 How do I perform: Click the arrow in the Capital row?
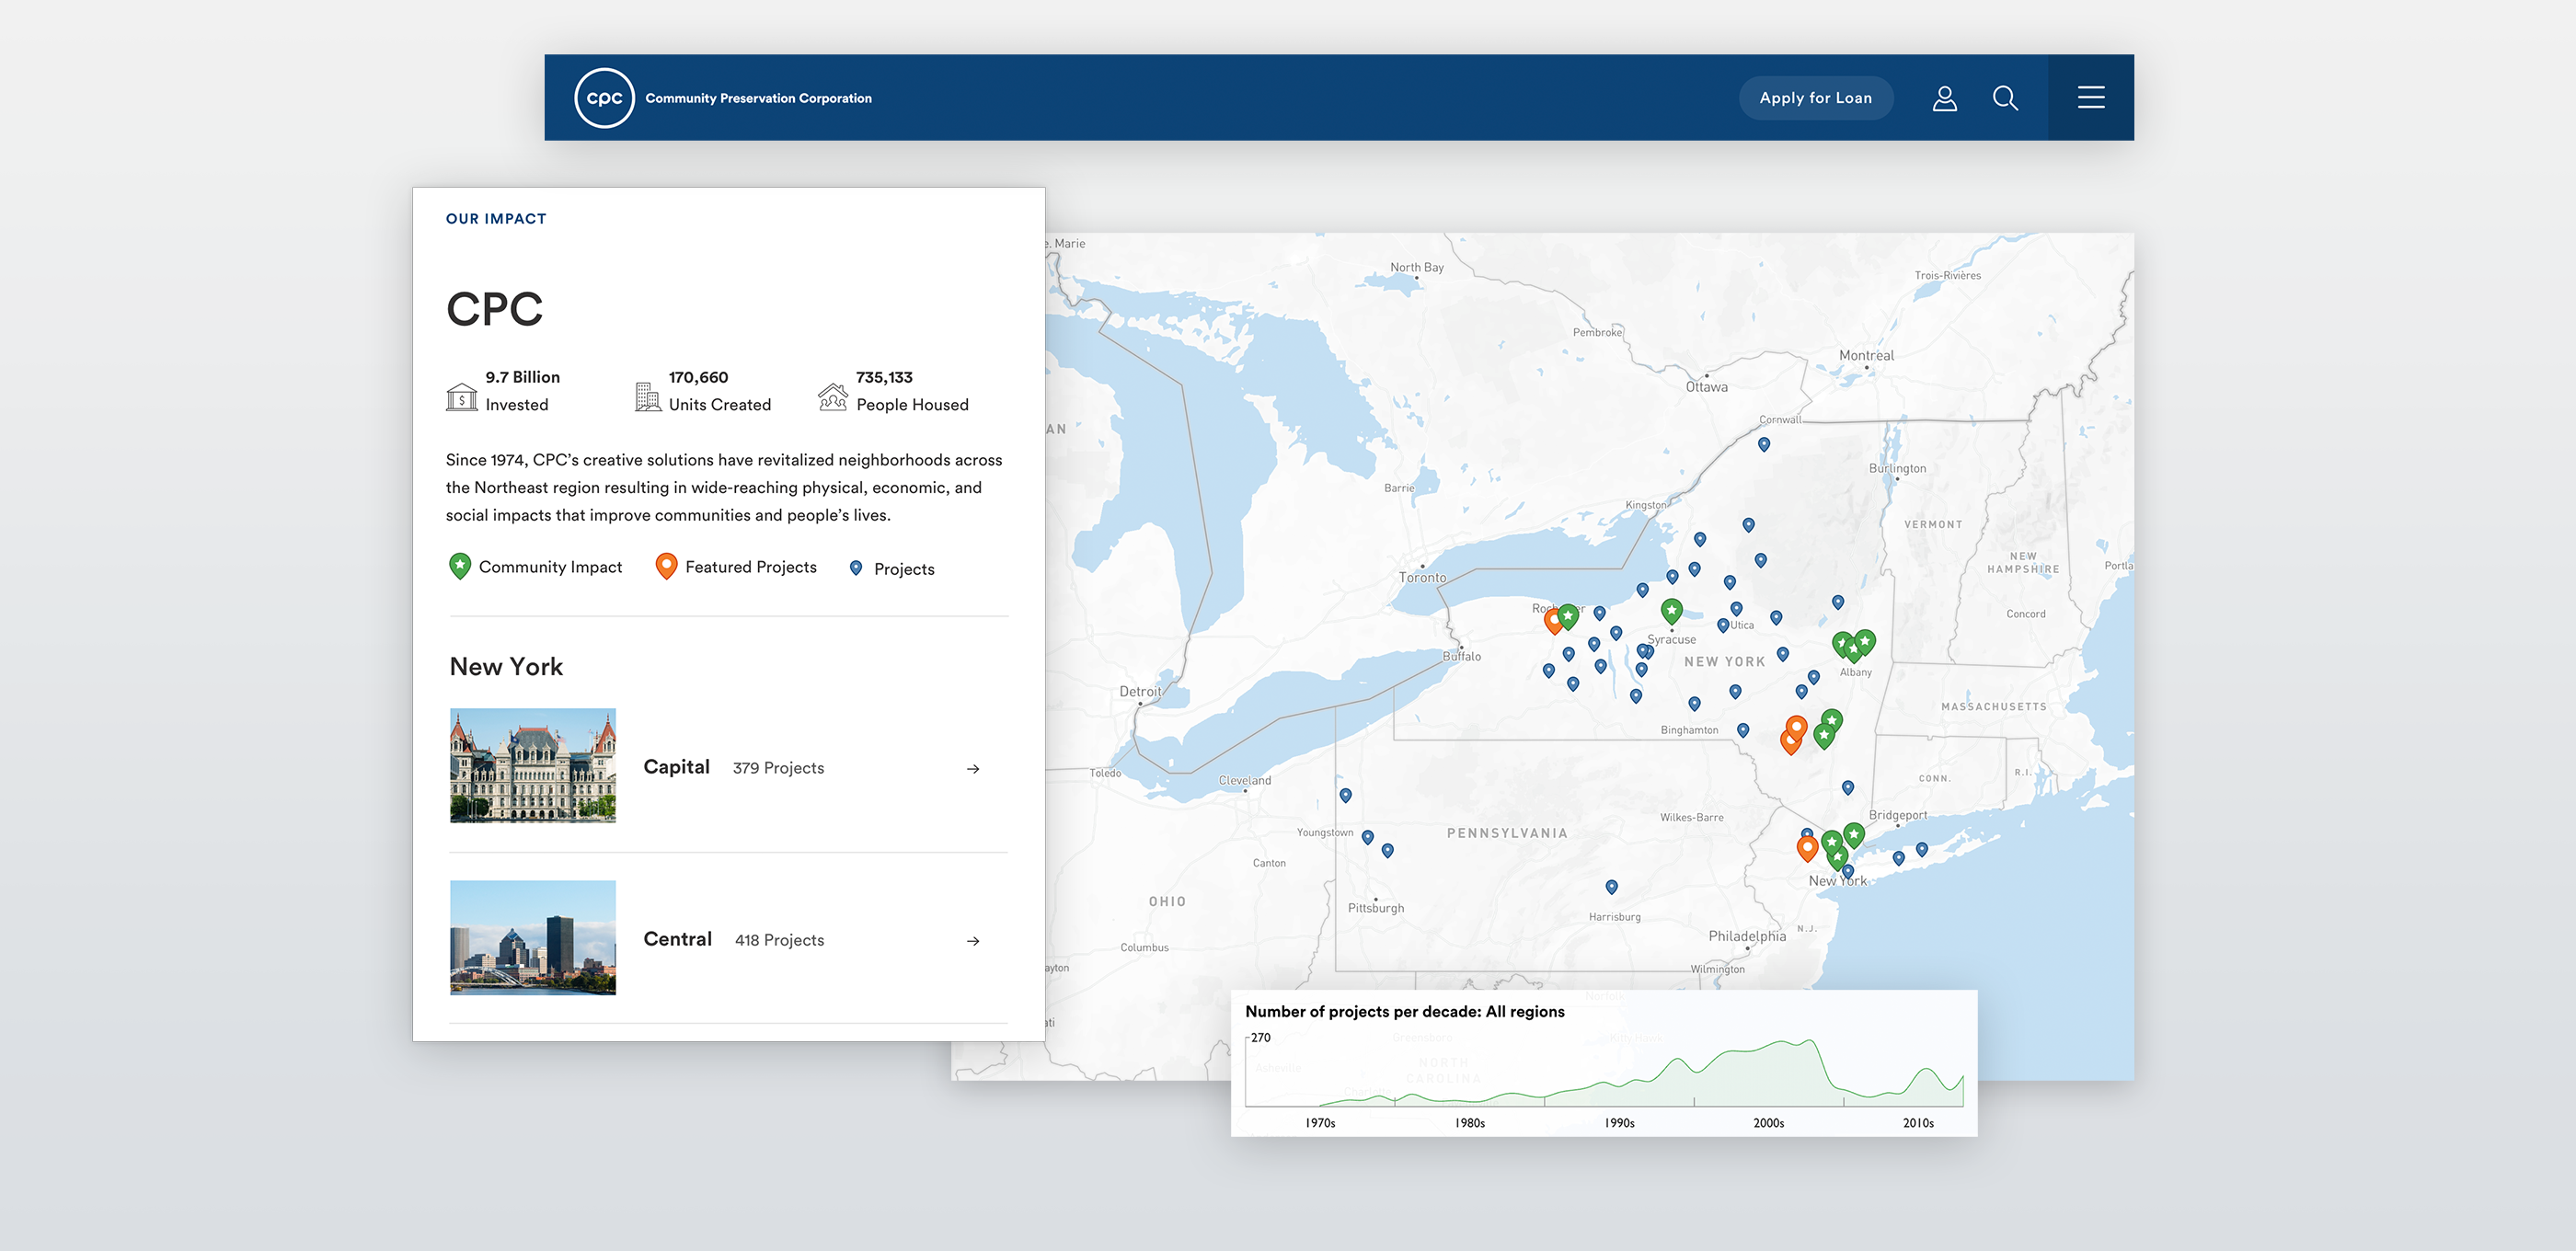[973, 769]
